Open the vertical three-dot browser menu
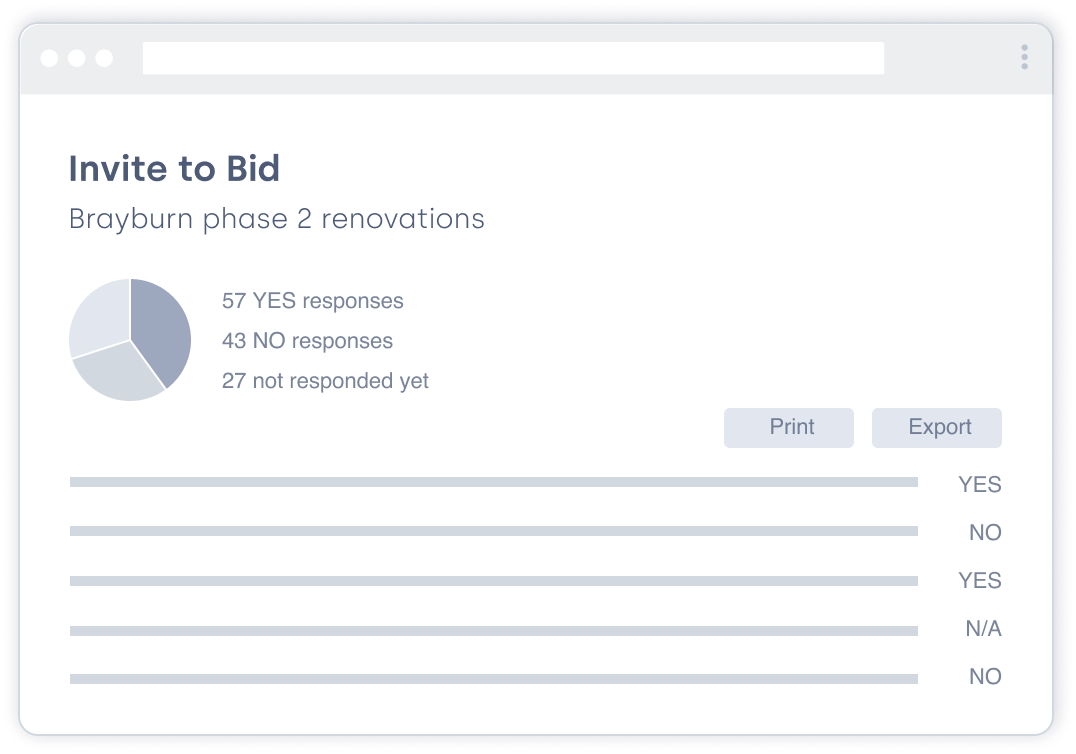The width and height of the screenshot is (1076, 754). 1024,57
